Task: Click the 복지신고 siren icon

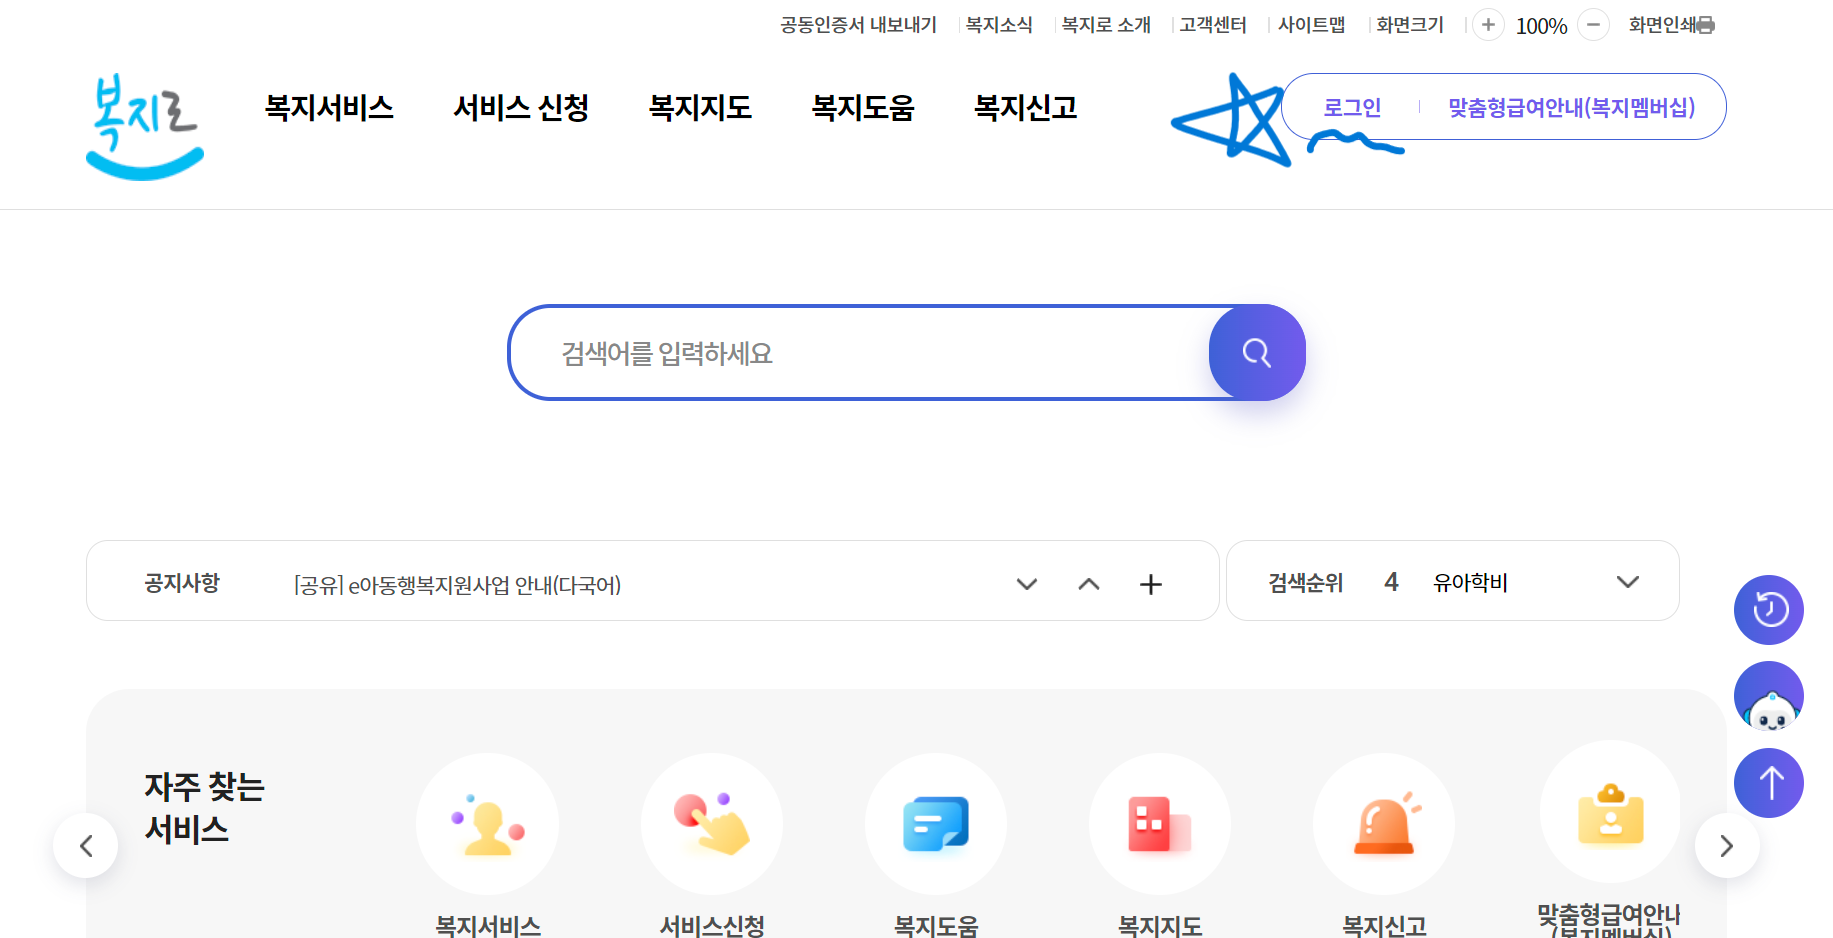Action: coord(1384,823)
